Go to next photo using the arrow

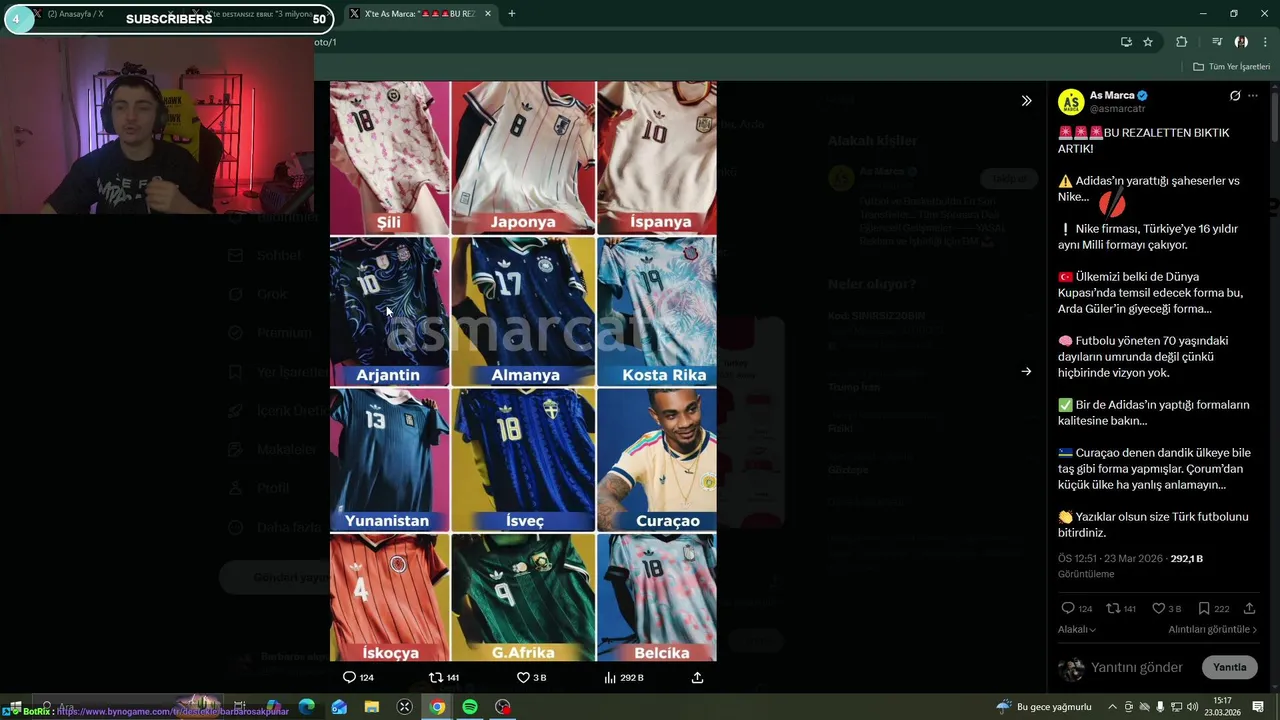click(x=1026, y=371)
